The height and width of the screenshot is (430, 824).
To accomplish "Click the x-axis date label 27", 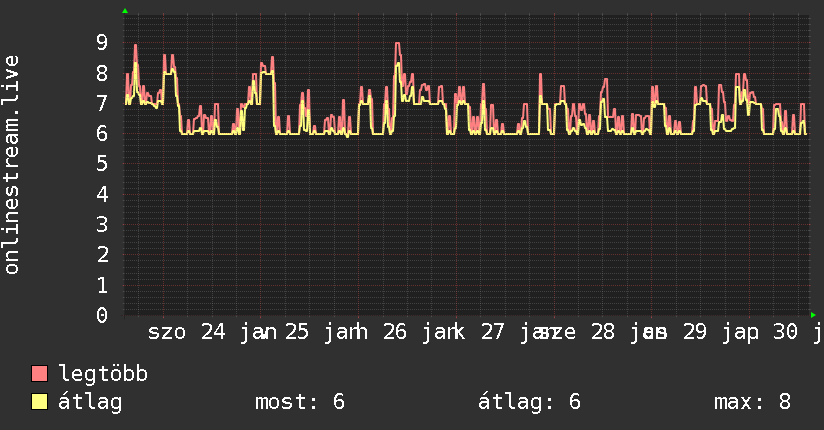I will (492, 332).
